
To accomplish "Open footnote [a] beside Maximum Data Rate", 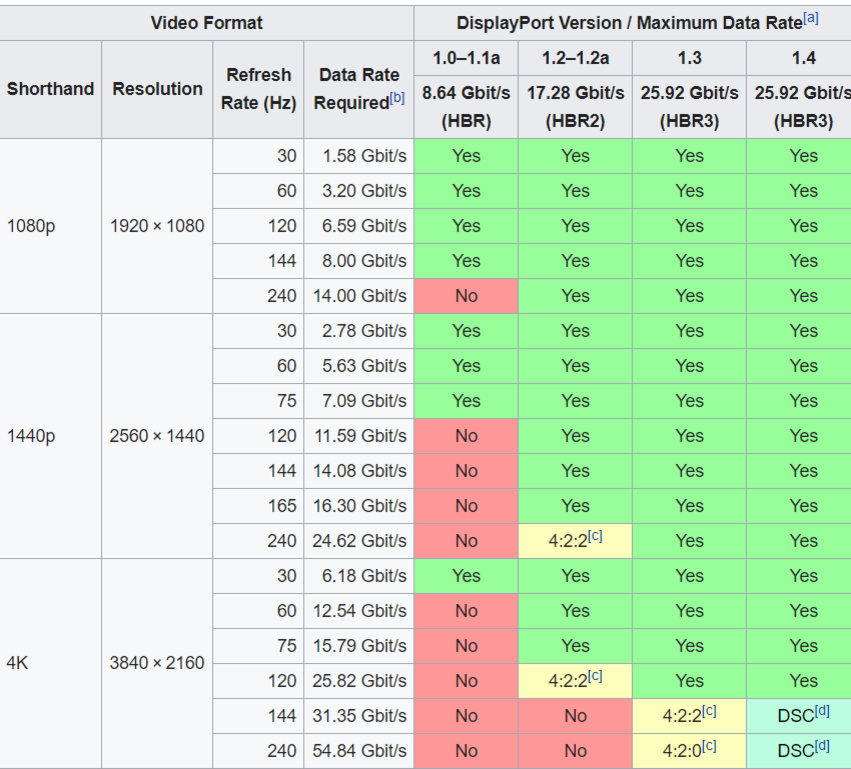I will point(811,18).
